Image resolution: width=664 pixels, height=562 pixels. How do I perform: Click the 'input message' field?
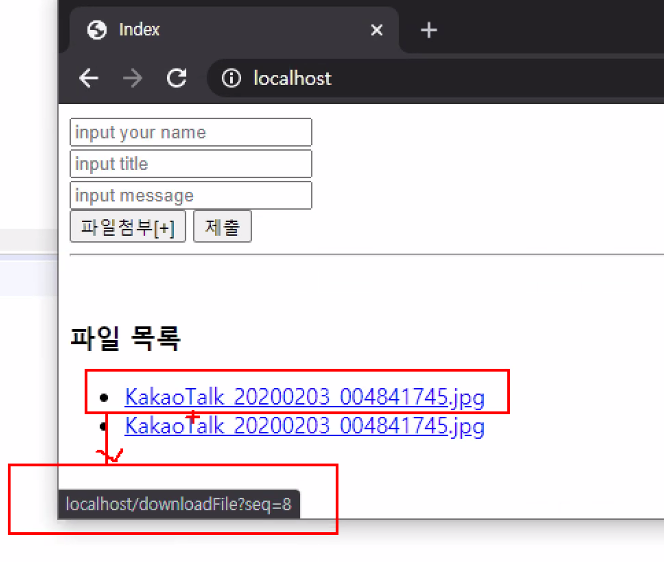click(x=191, y=195)
